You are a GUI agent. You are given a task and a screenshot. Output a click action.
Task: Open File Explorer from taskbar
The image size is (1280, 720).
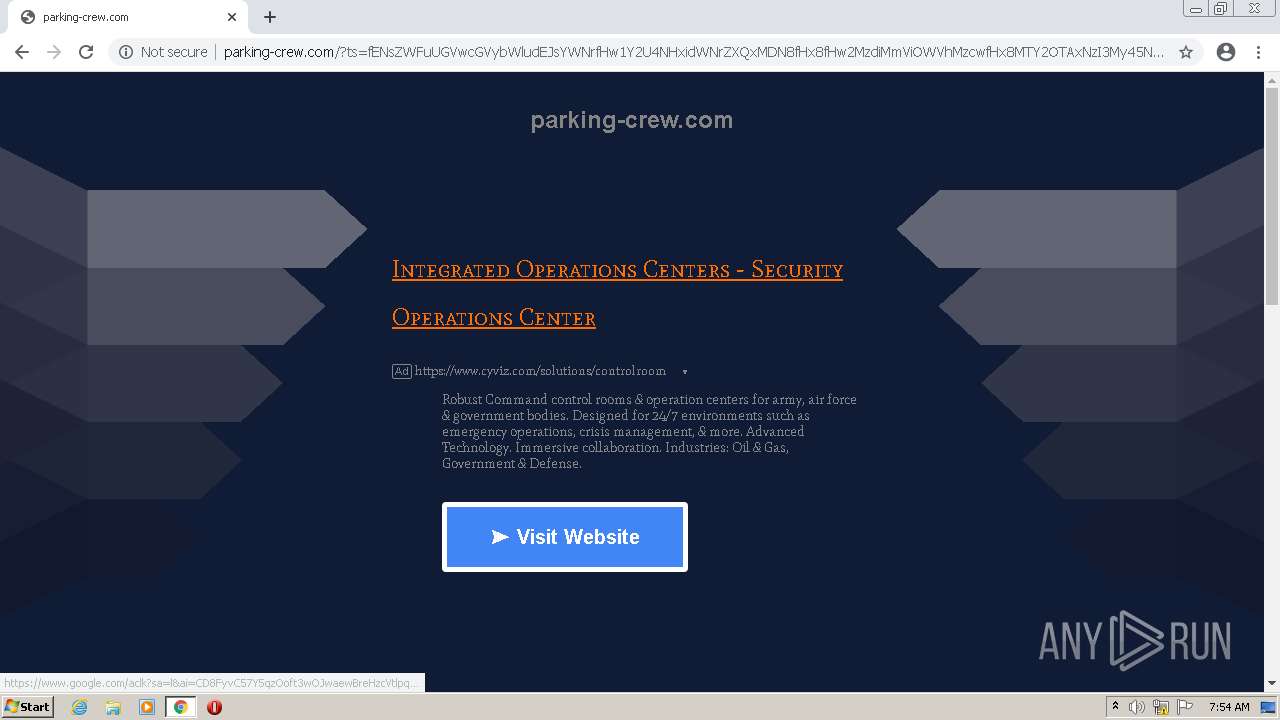pos(113,707)
